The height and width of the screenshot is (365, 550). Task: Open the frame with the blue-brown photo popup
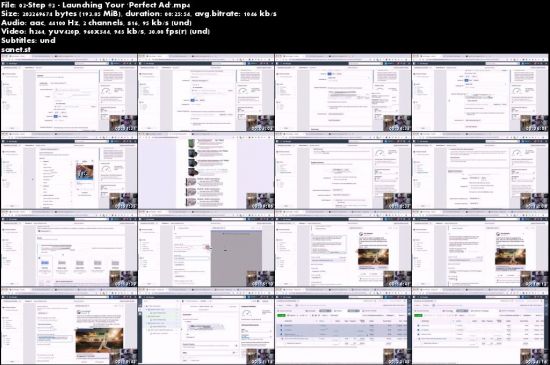tap(69, 170)
